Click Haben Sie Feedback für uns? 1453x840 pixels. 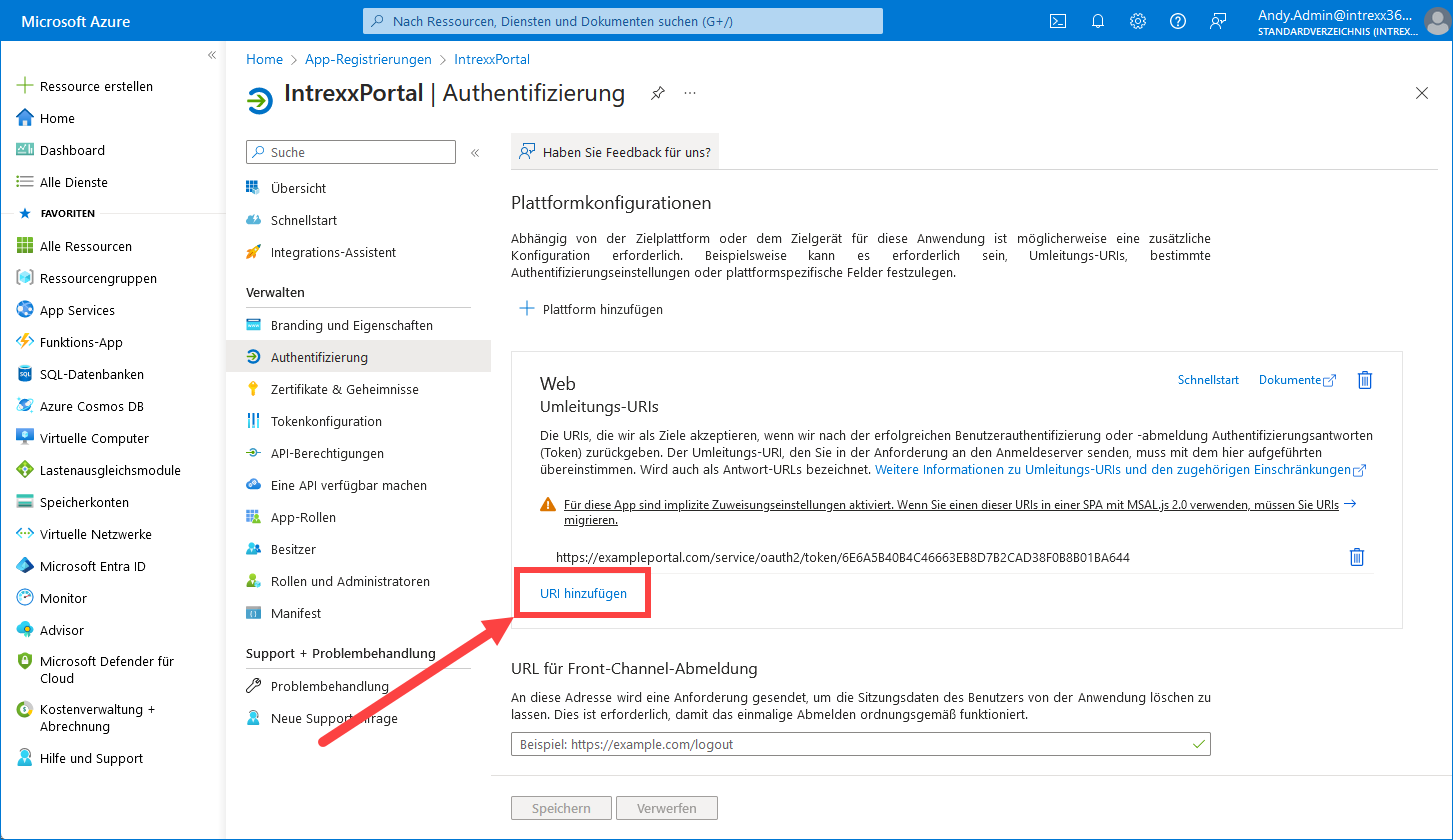tap(615, 152)
